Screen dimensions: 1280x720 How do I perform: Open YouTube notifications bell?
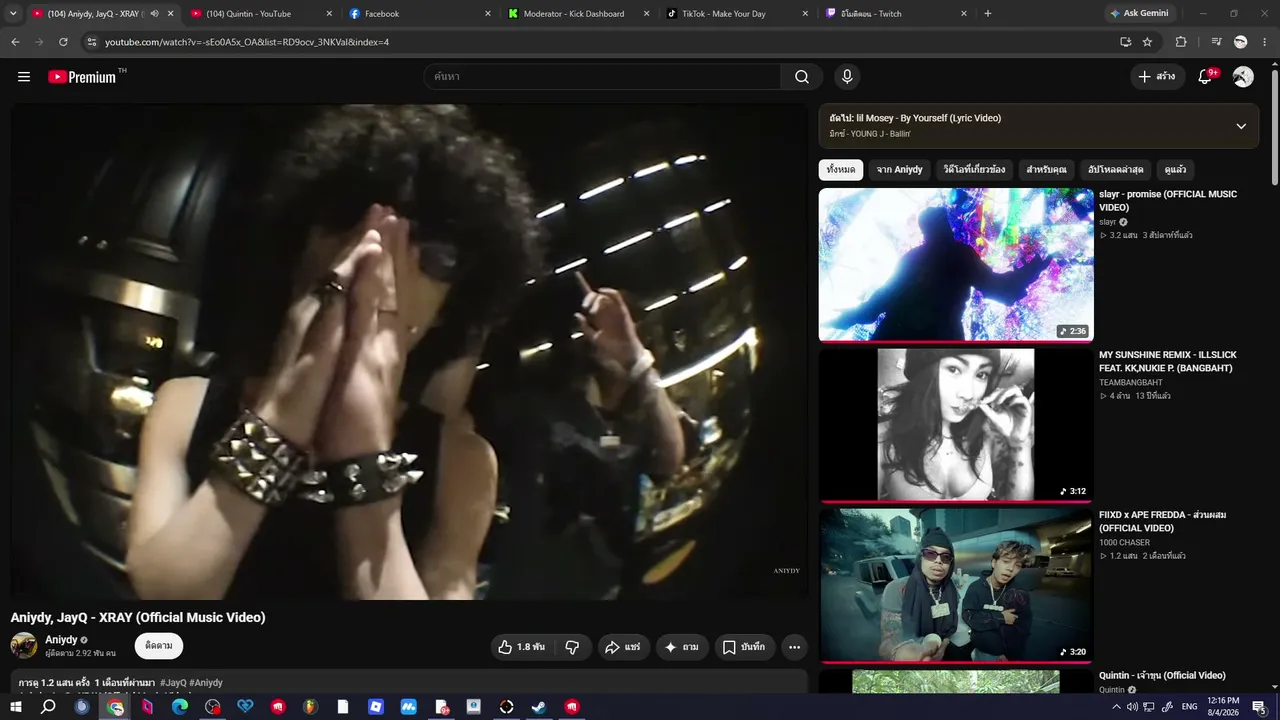tap(1206, 77)
